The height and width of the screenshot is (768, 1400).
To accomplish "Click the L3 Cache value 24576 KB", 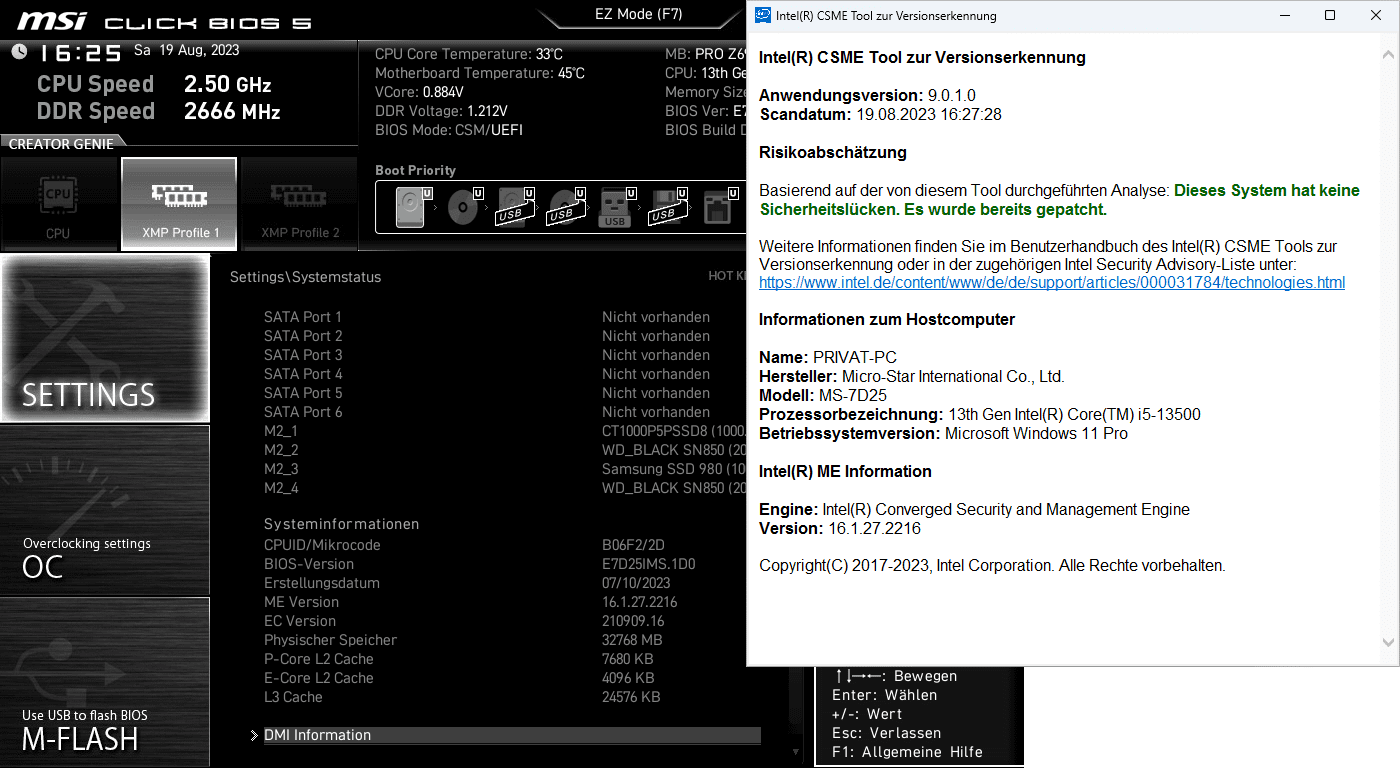I will 631,697.
